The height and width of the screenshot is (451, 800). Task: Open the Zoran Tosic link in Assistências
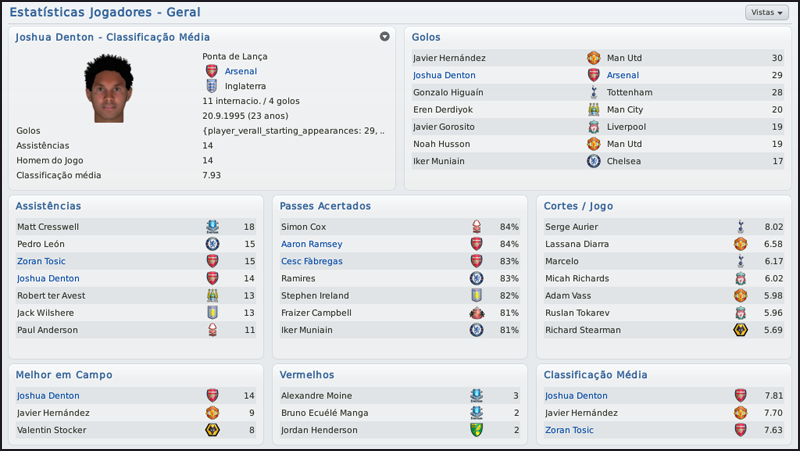point(41,261)
